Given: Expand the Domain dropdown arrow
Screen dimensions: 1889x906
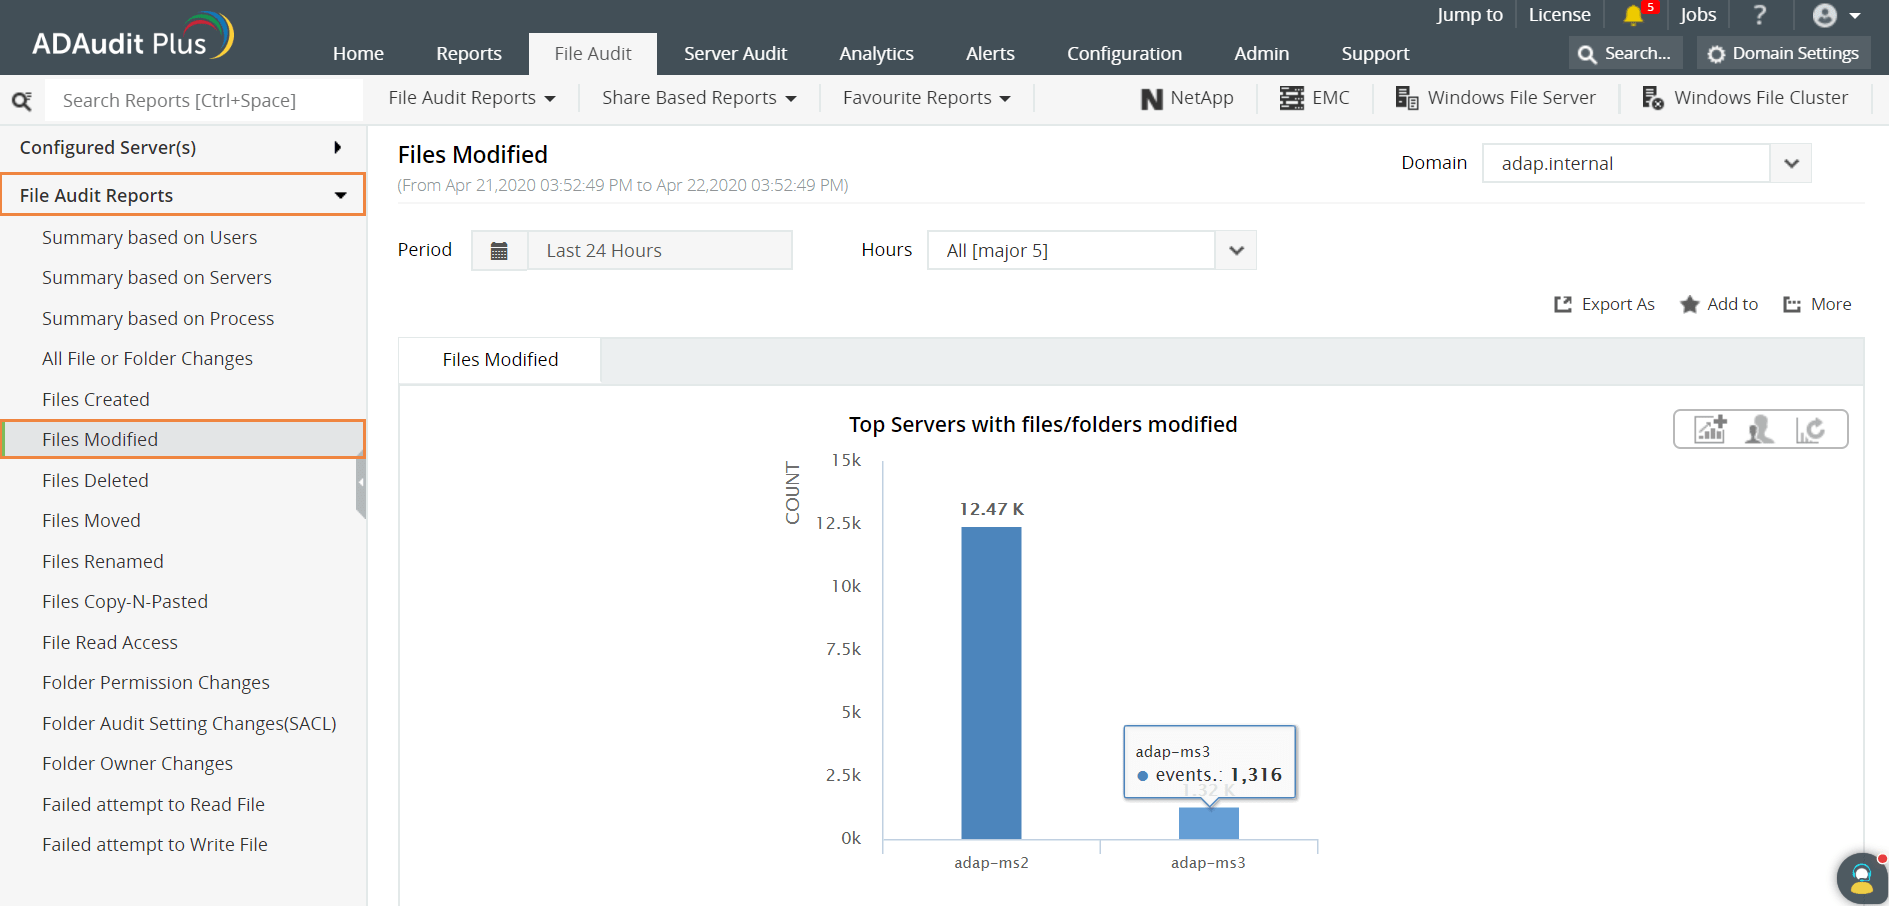Looking at the screenshot, I should (1791, 163).
